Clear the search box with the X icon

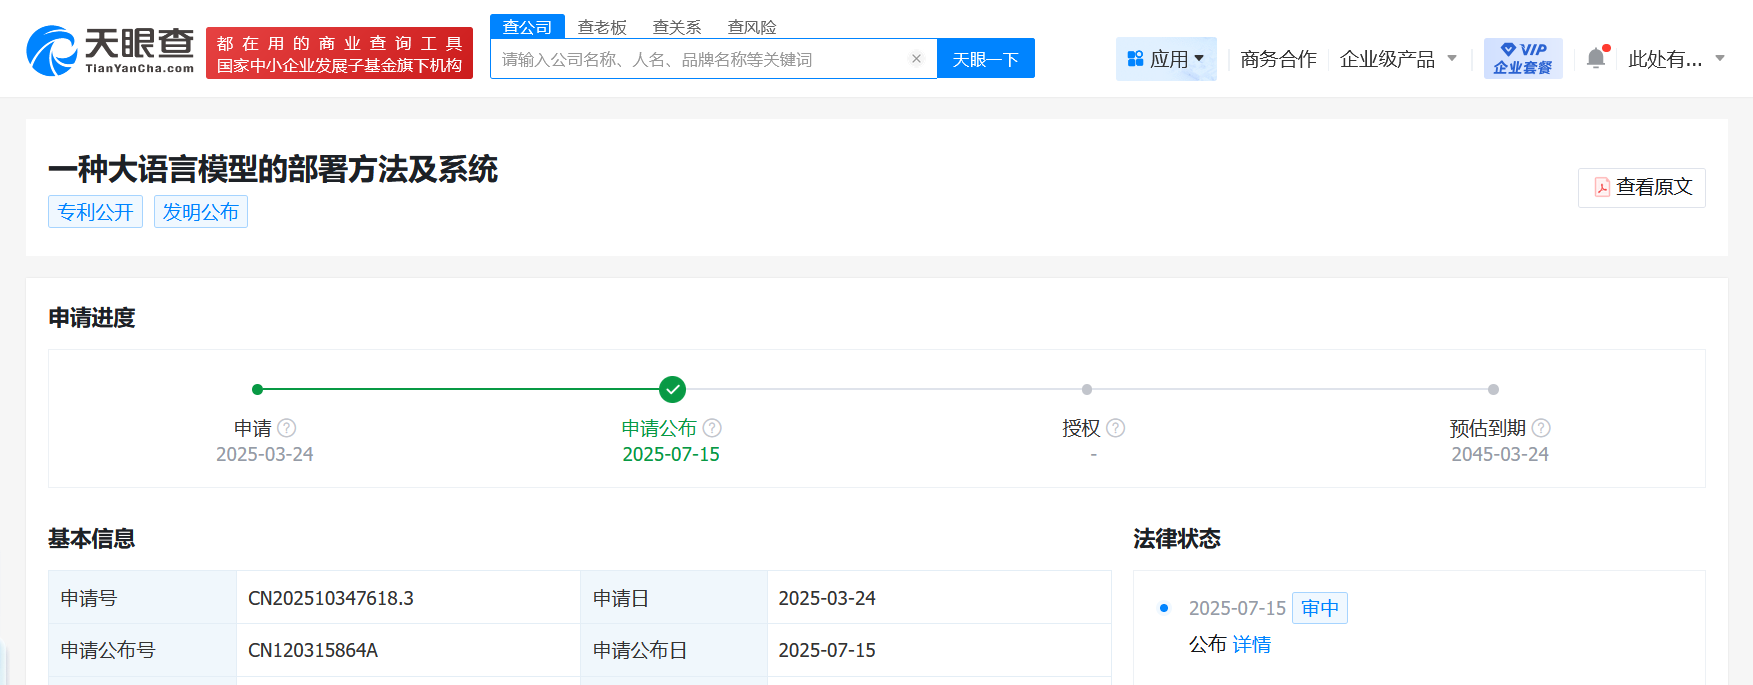pyautogui.click(x=916, y=59)
